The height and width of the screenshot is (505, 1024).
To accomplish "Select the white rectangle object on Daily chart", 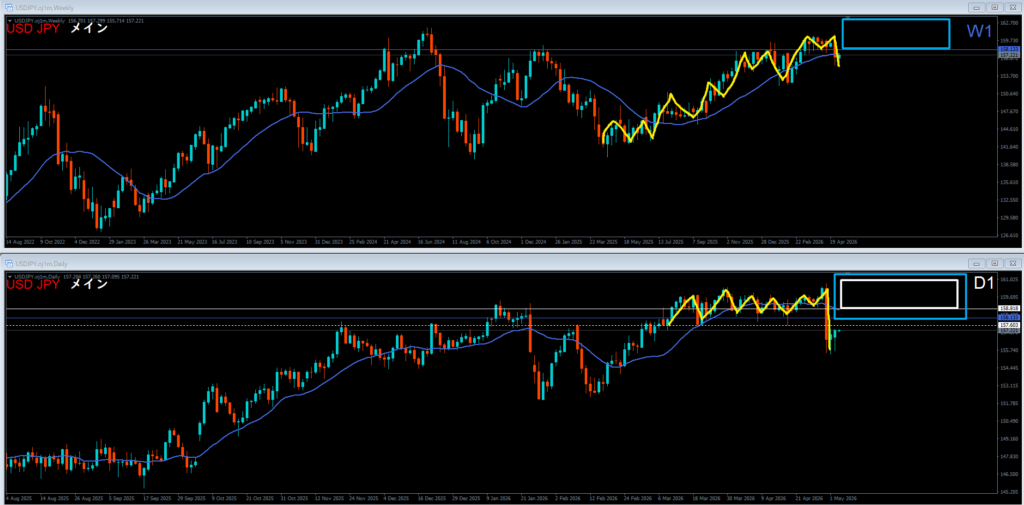I will (899, 293).
